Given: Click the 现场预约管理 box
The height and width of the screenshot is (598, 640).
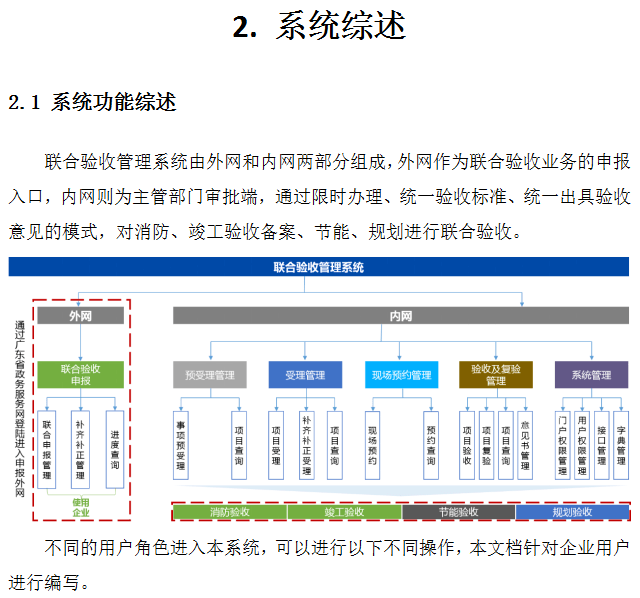Looking at the screenshot, I should click(x=401, y=375).
